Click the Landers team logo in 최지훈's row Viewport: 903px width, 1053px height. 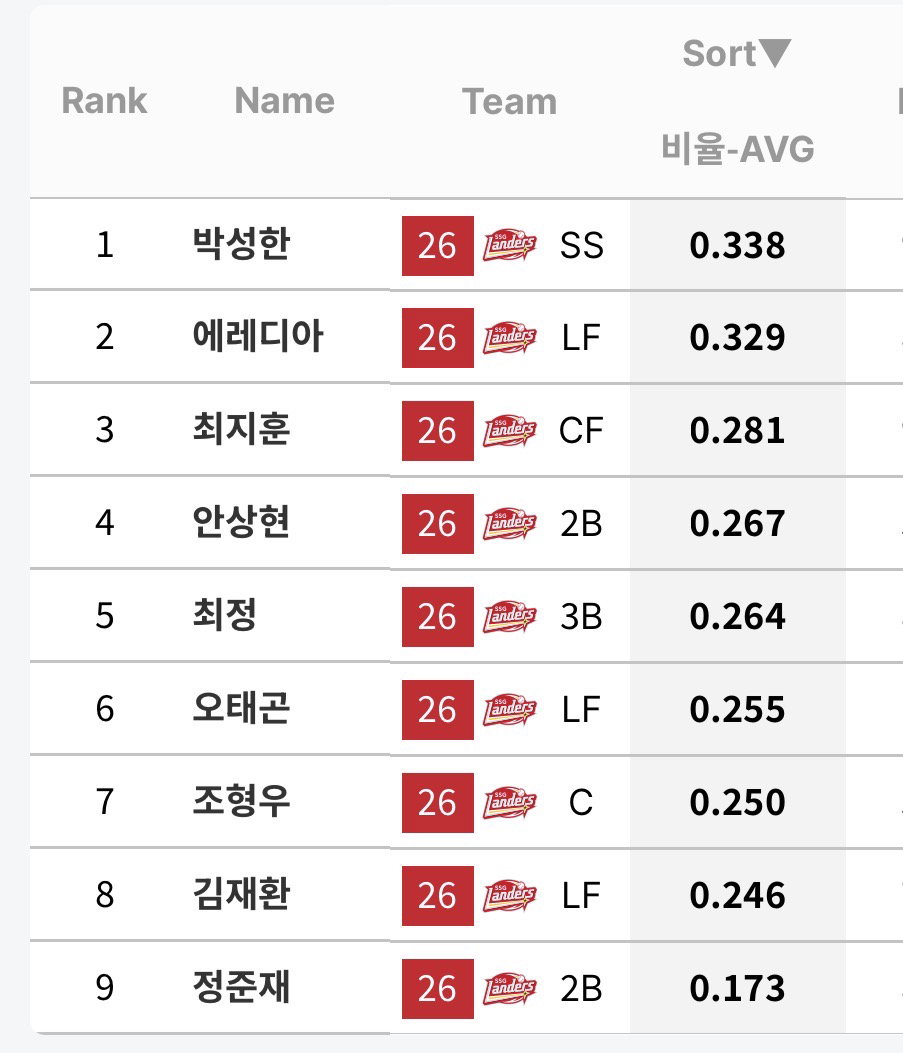pyautogui.click(x=510, y=431)
